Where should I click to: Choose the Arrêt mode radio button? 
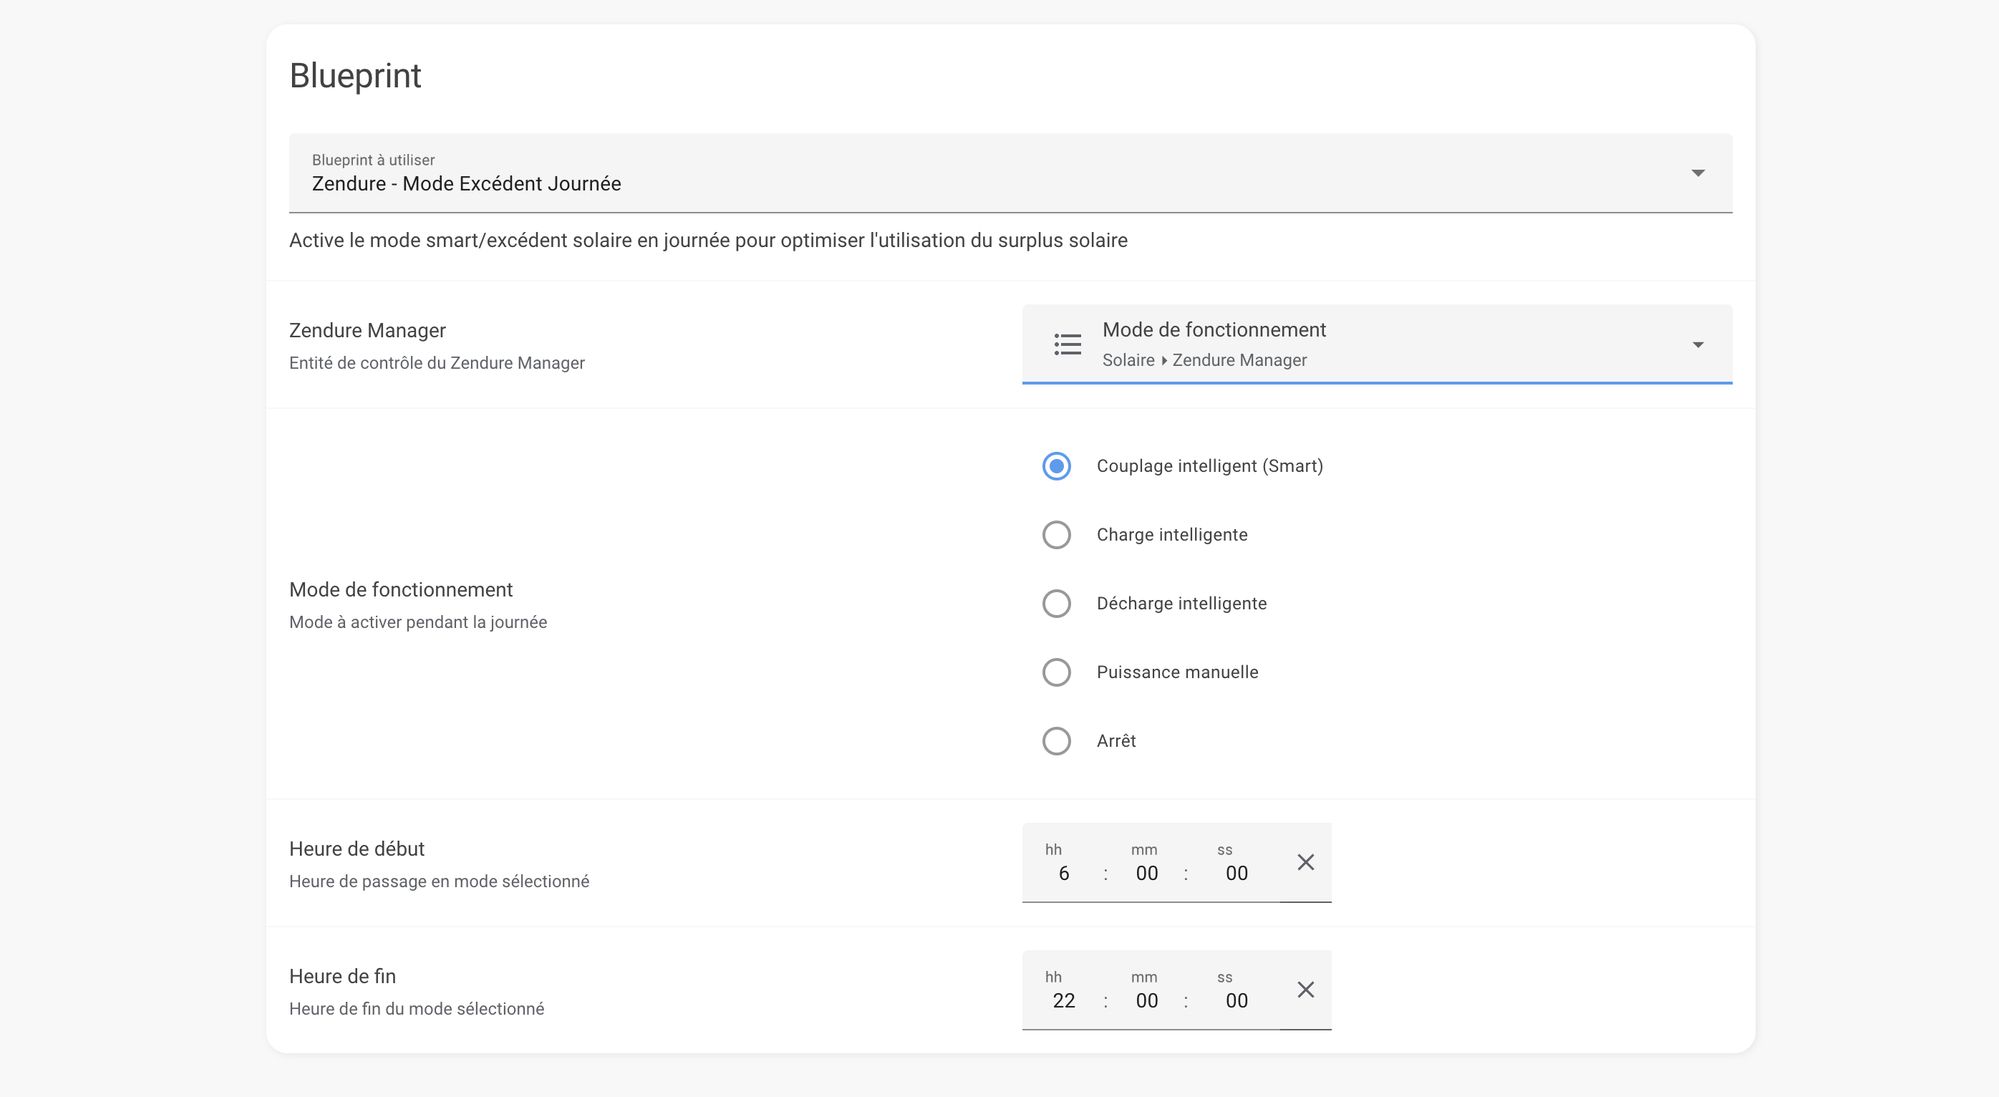tap(1056, 741)
